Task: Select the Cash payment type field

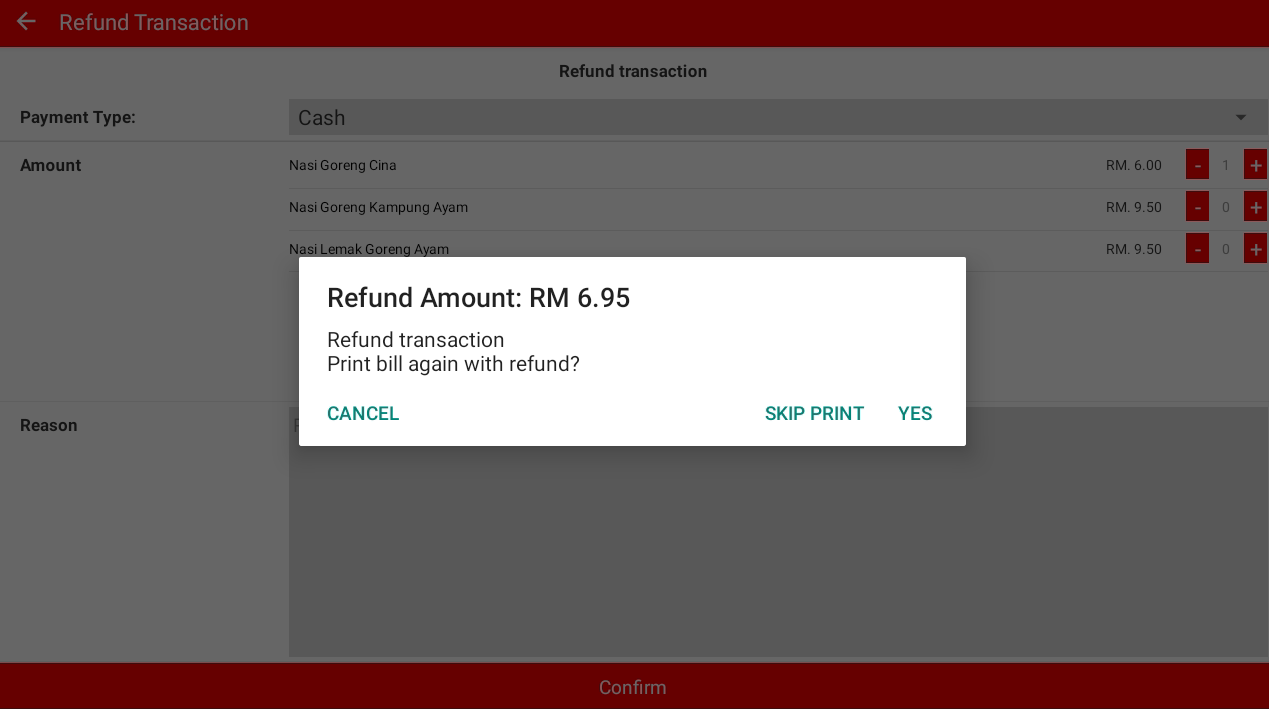Action: coord(778,117)
